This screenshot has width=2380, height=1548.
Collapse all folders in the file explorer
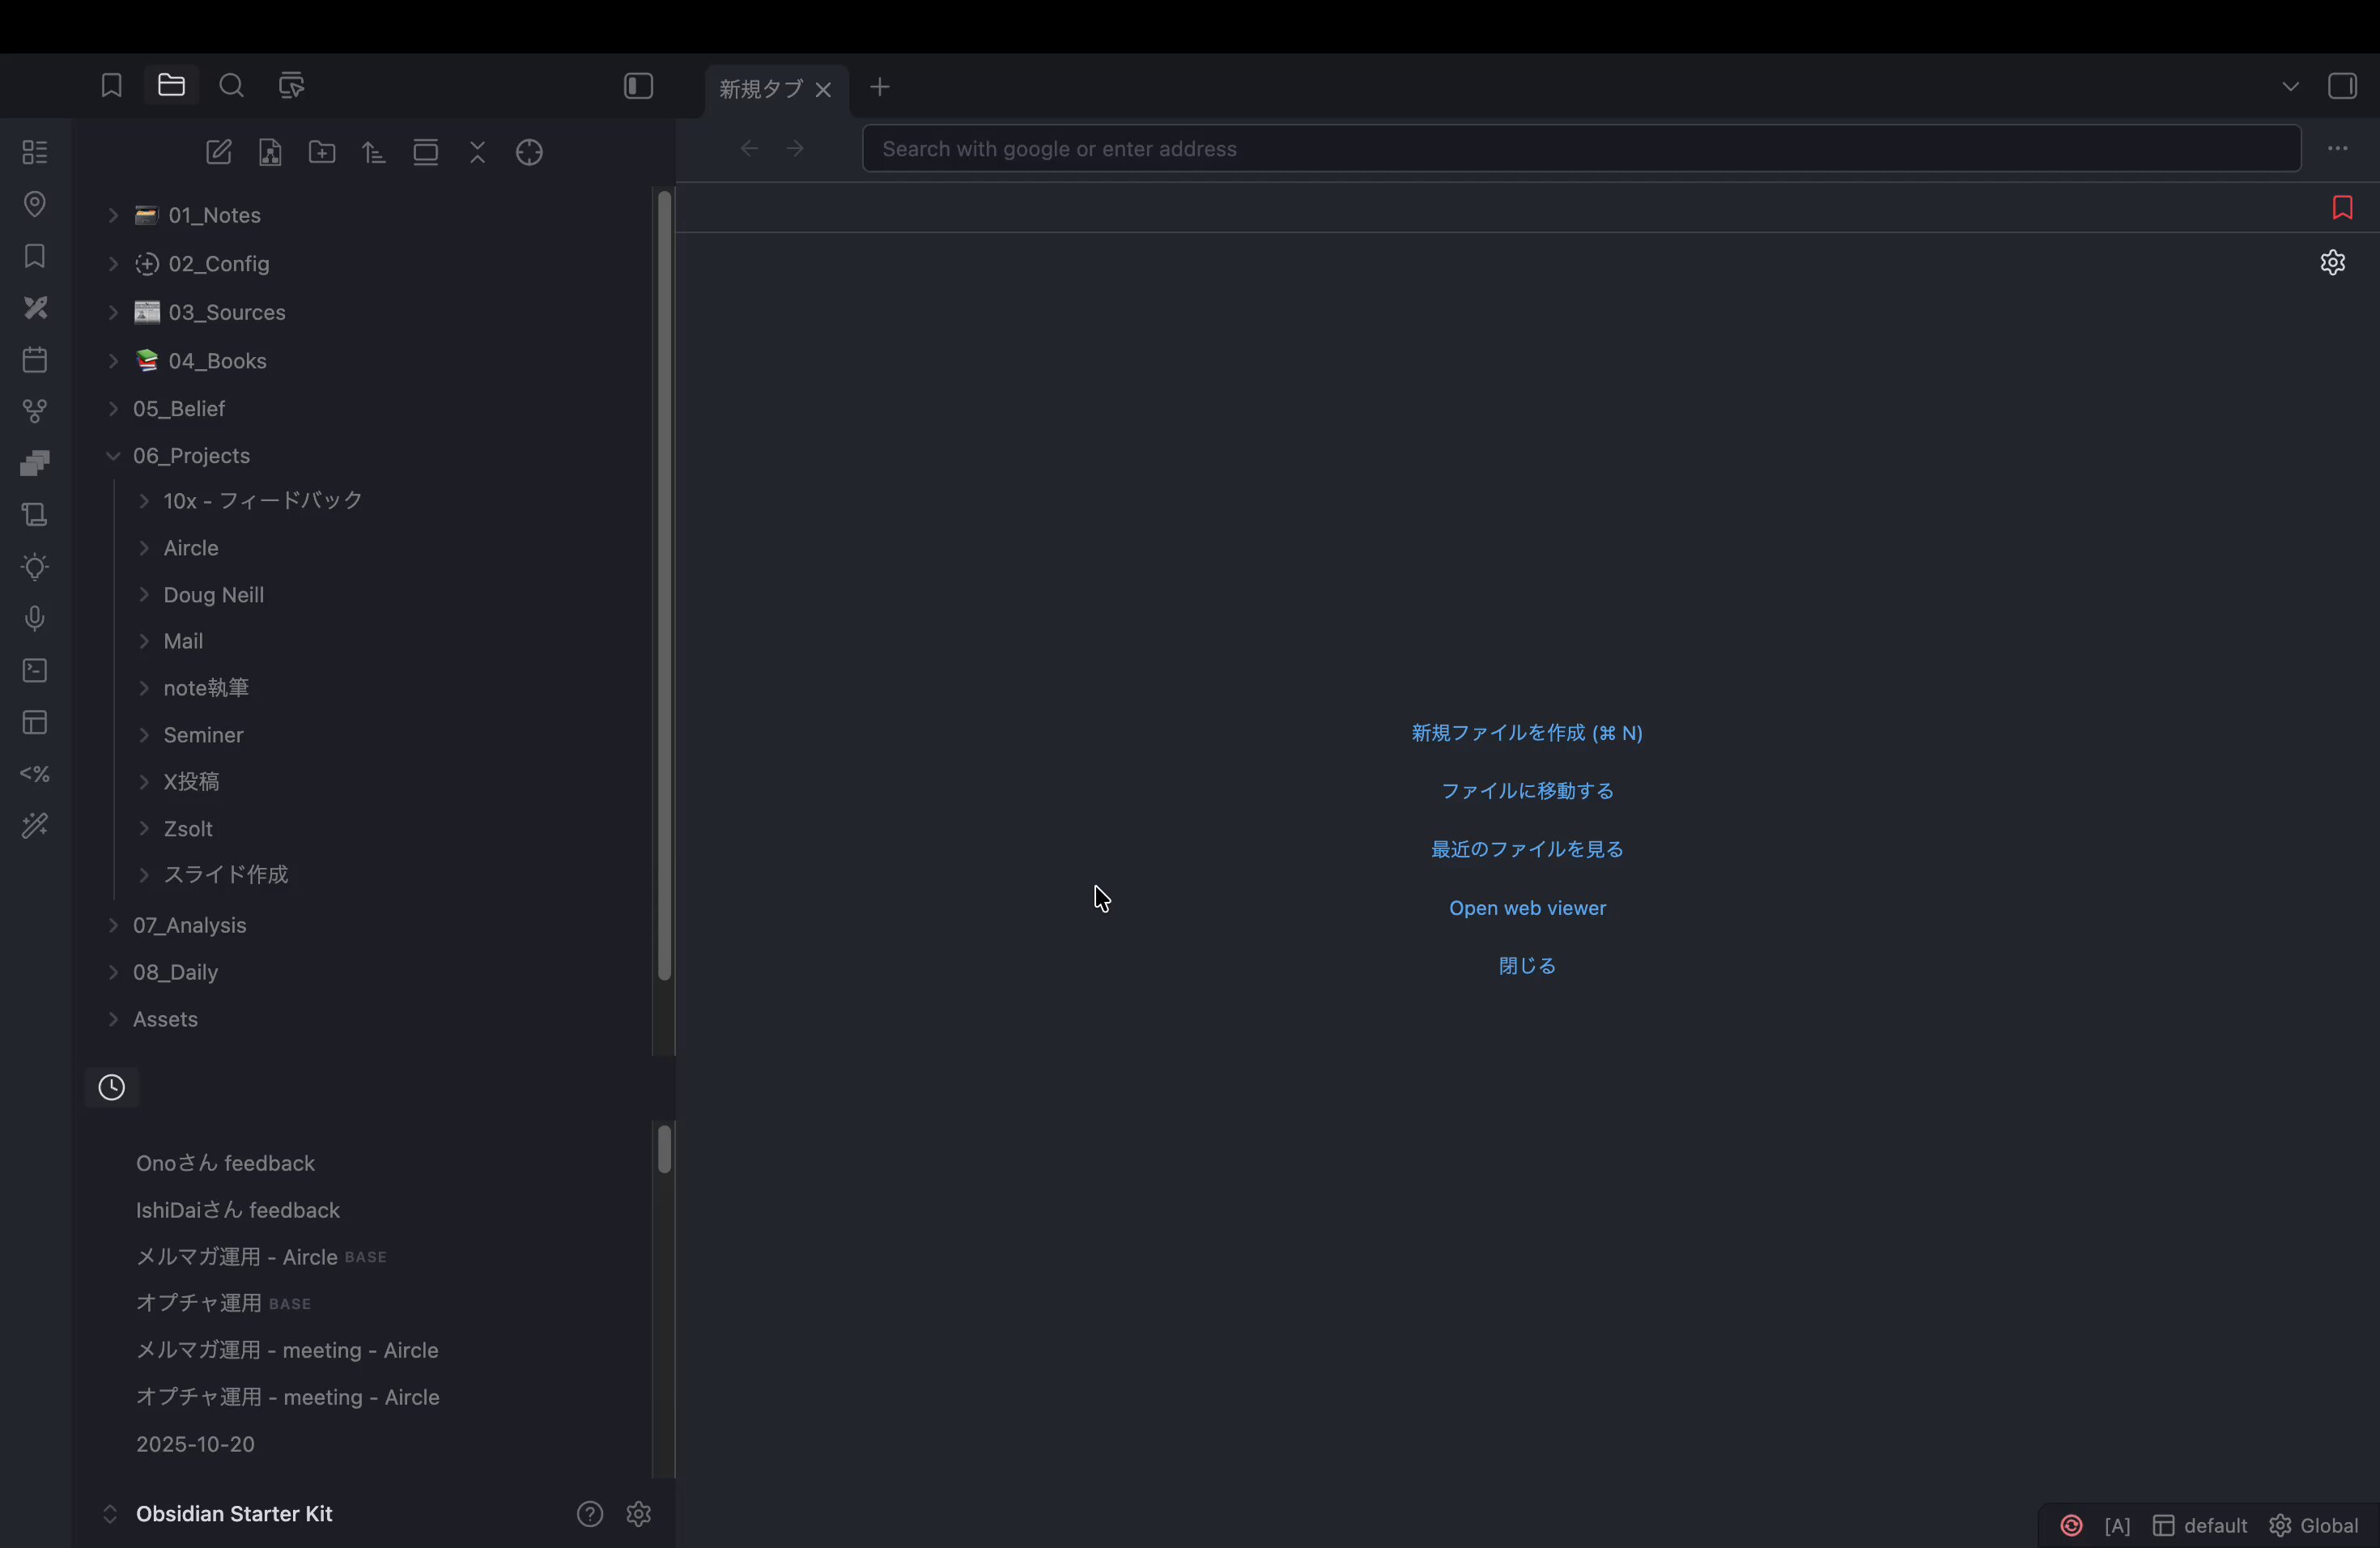[477, 152]
